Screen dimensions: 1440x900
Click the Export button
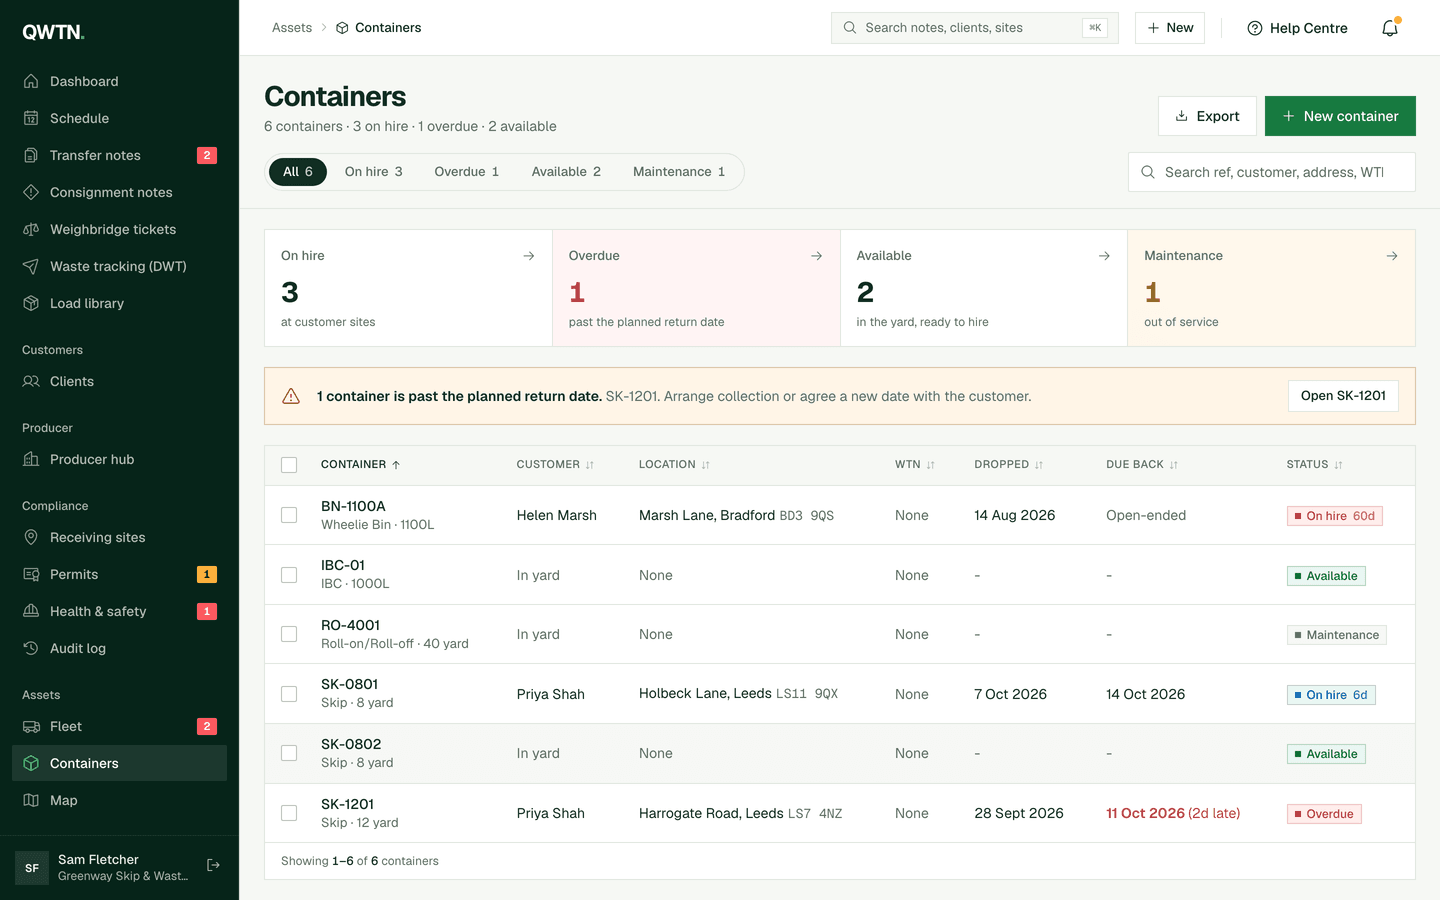1207,116
